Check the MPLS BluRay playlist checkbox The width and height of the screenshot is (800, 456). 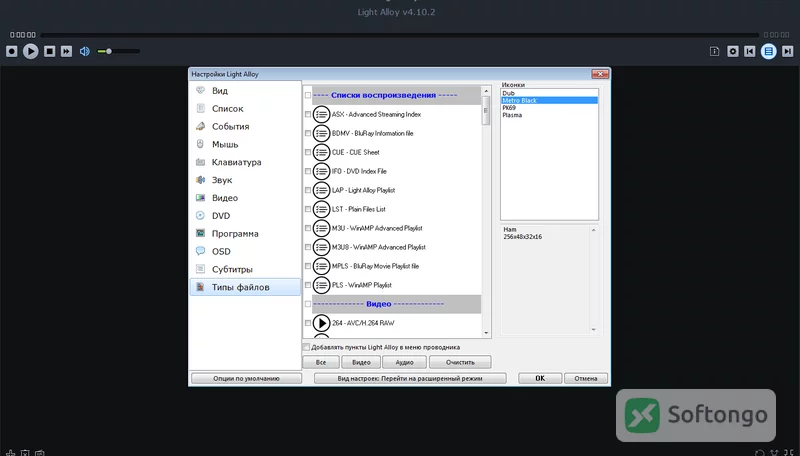pyautogui.click(x=308, y=266)
